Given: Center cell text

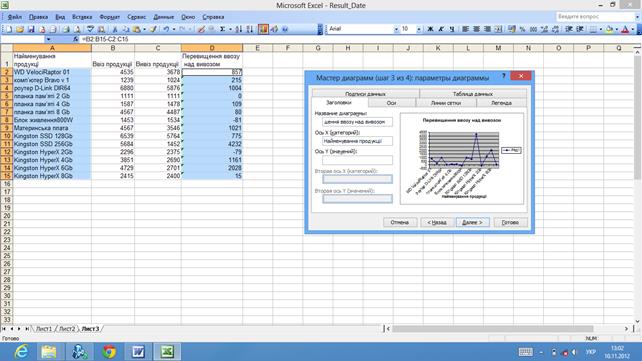Looking at the screenshot, I should click(x=477, y=29).
